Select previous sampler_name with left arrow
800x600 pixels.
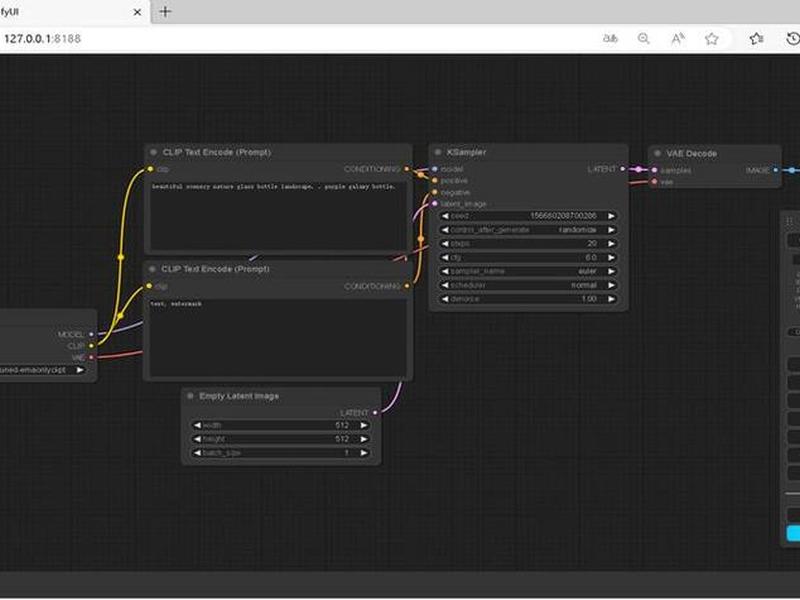445,271
